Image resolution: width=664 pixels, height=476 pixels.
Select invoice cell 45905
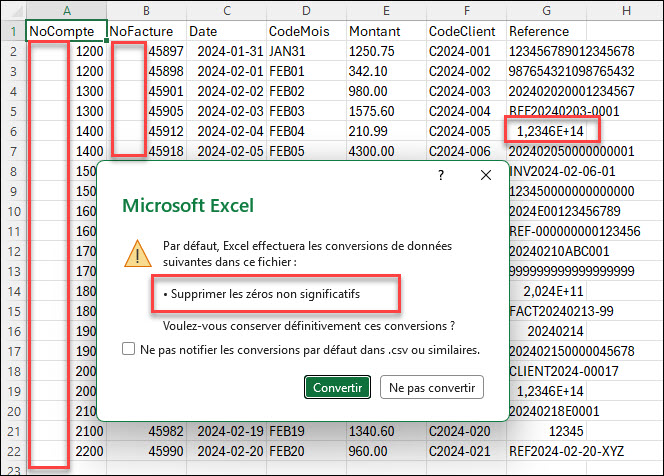[146, 111]
